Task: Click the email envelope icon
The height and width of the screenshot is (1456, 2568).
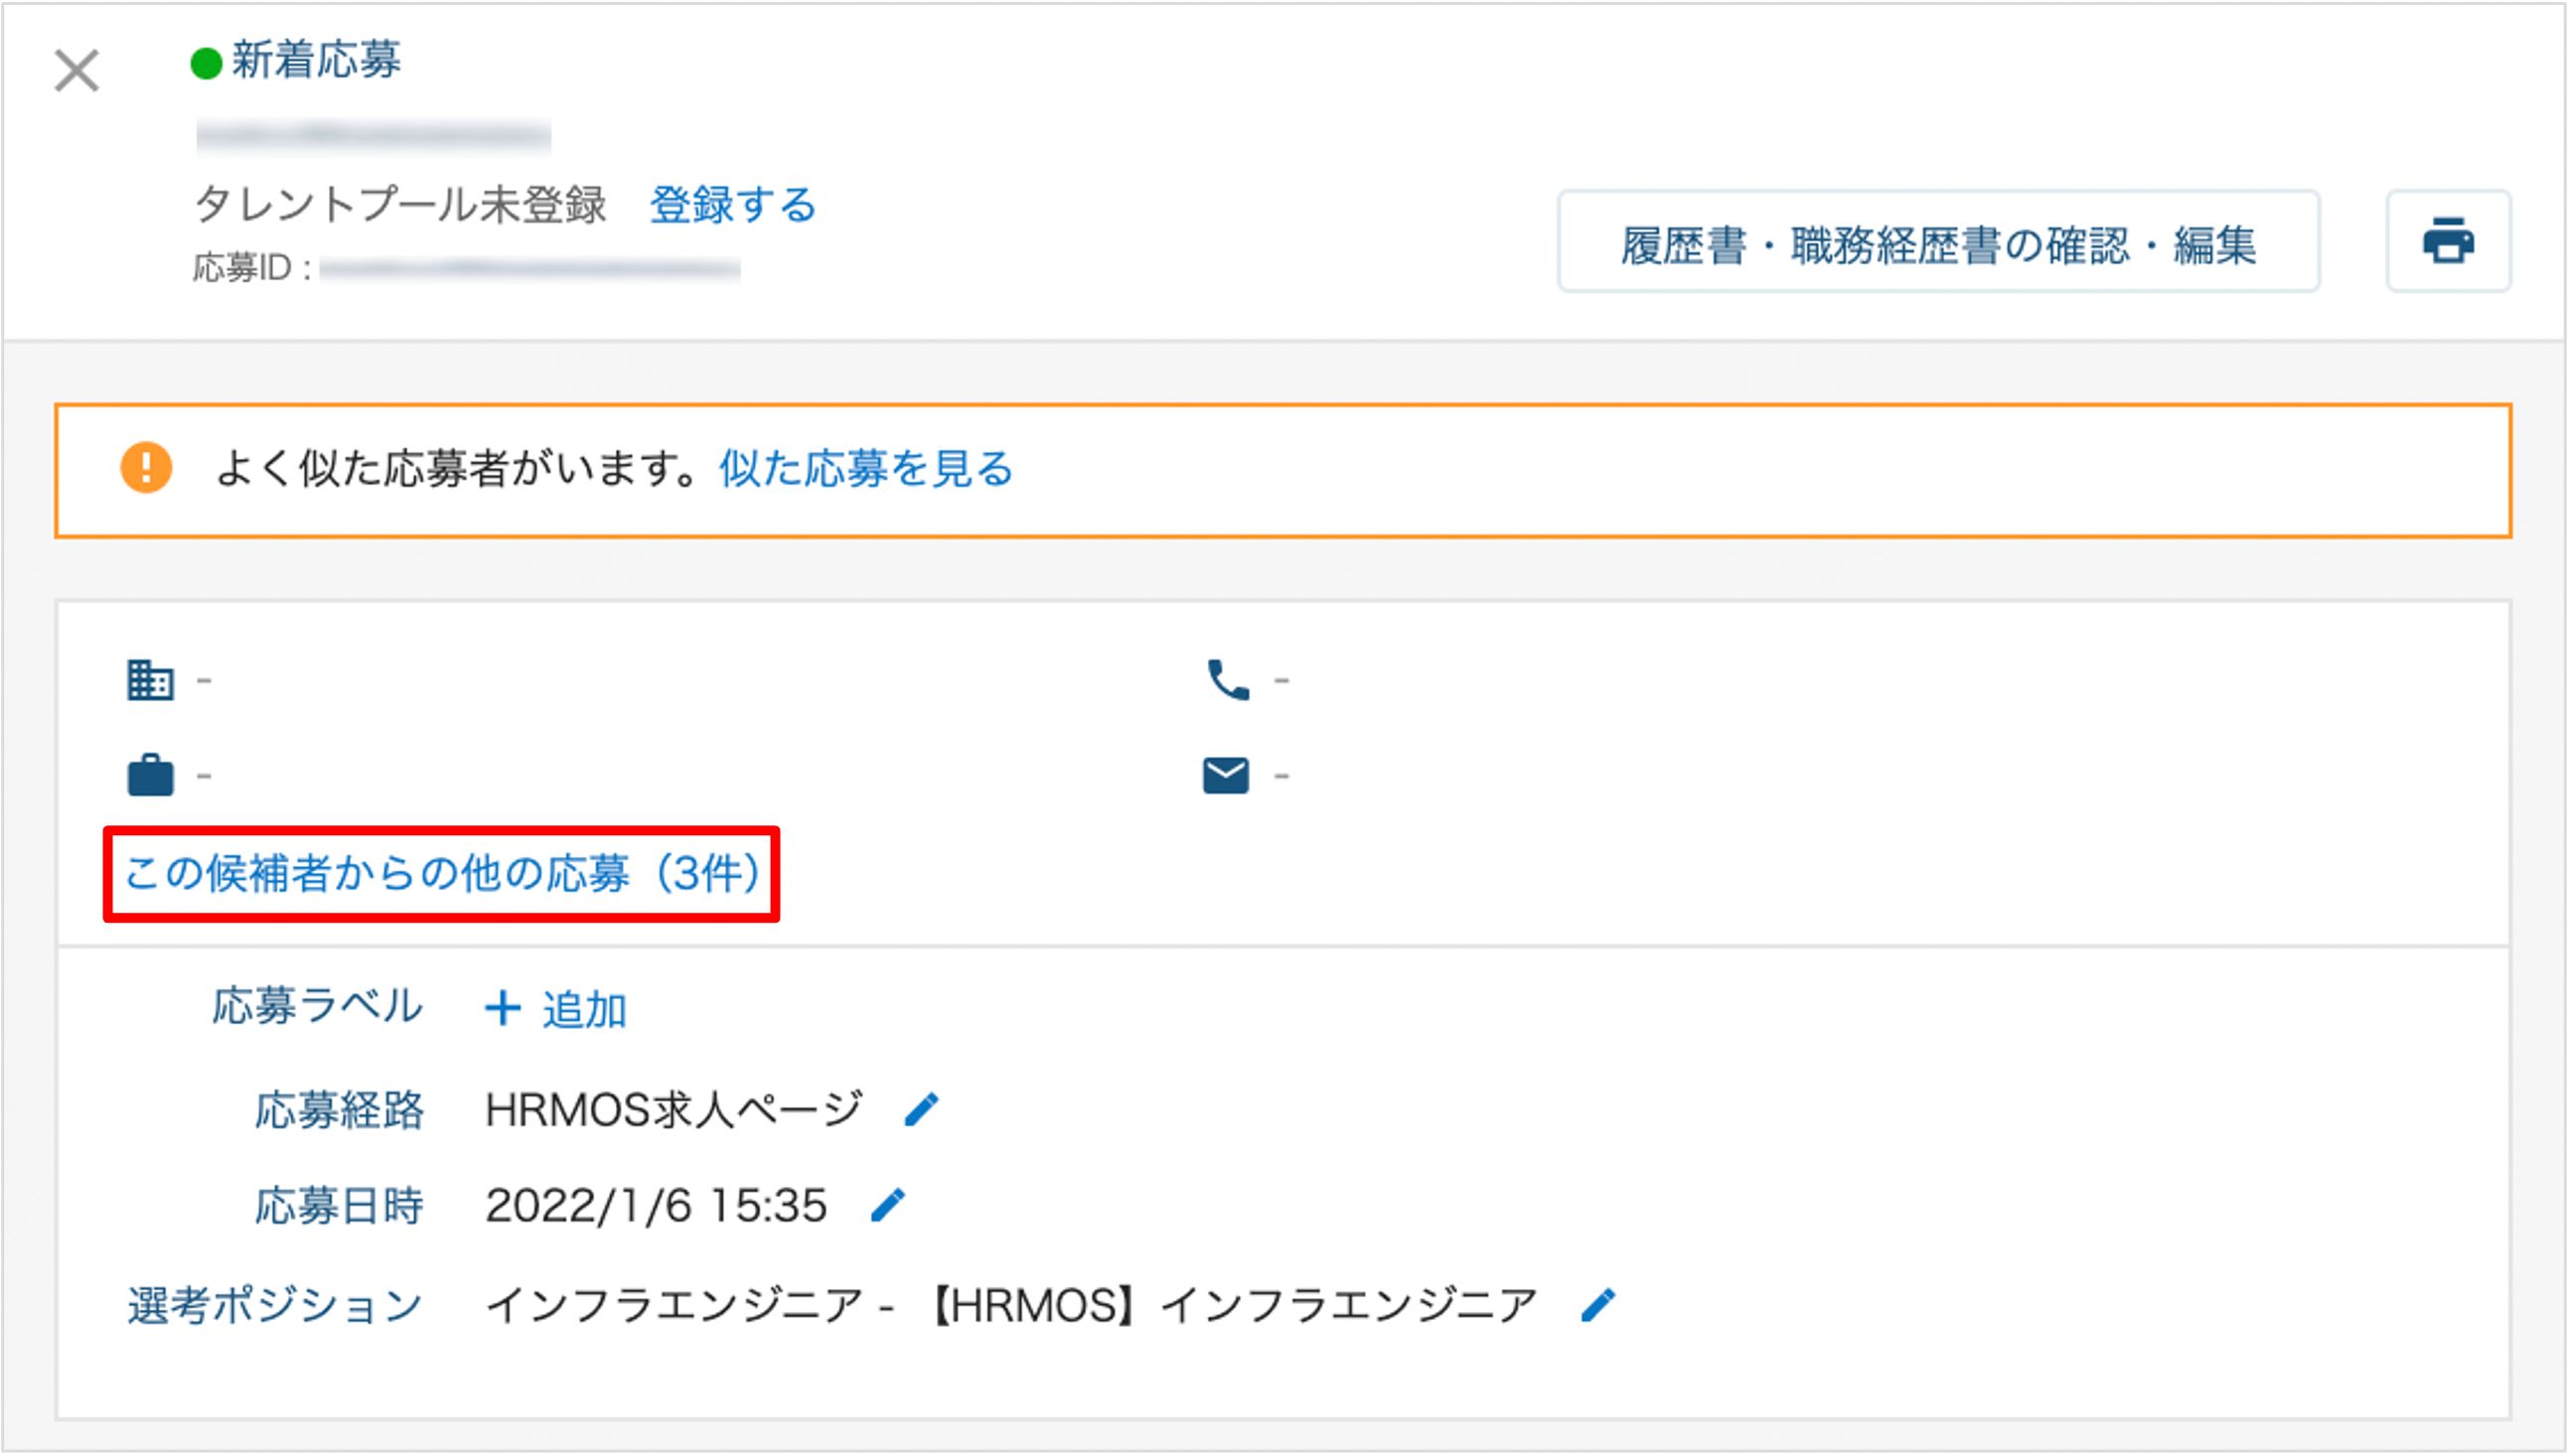Action: pos(1225,775)
